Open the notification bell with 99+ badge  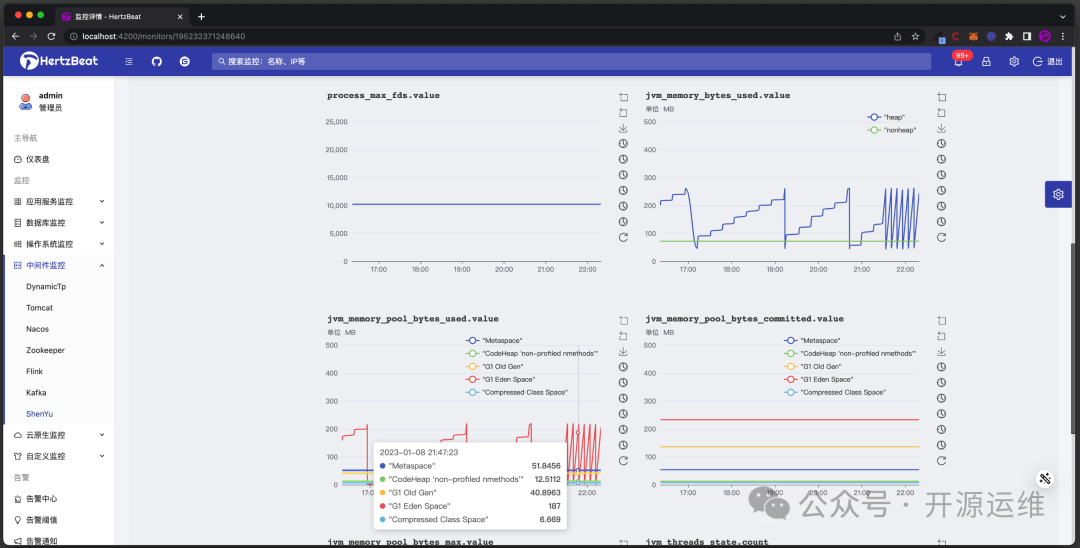coord(958,62)
